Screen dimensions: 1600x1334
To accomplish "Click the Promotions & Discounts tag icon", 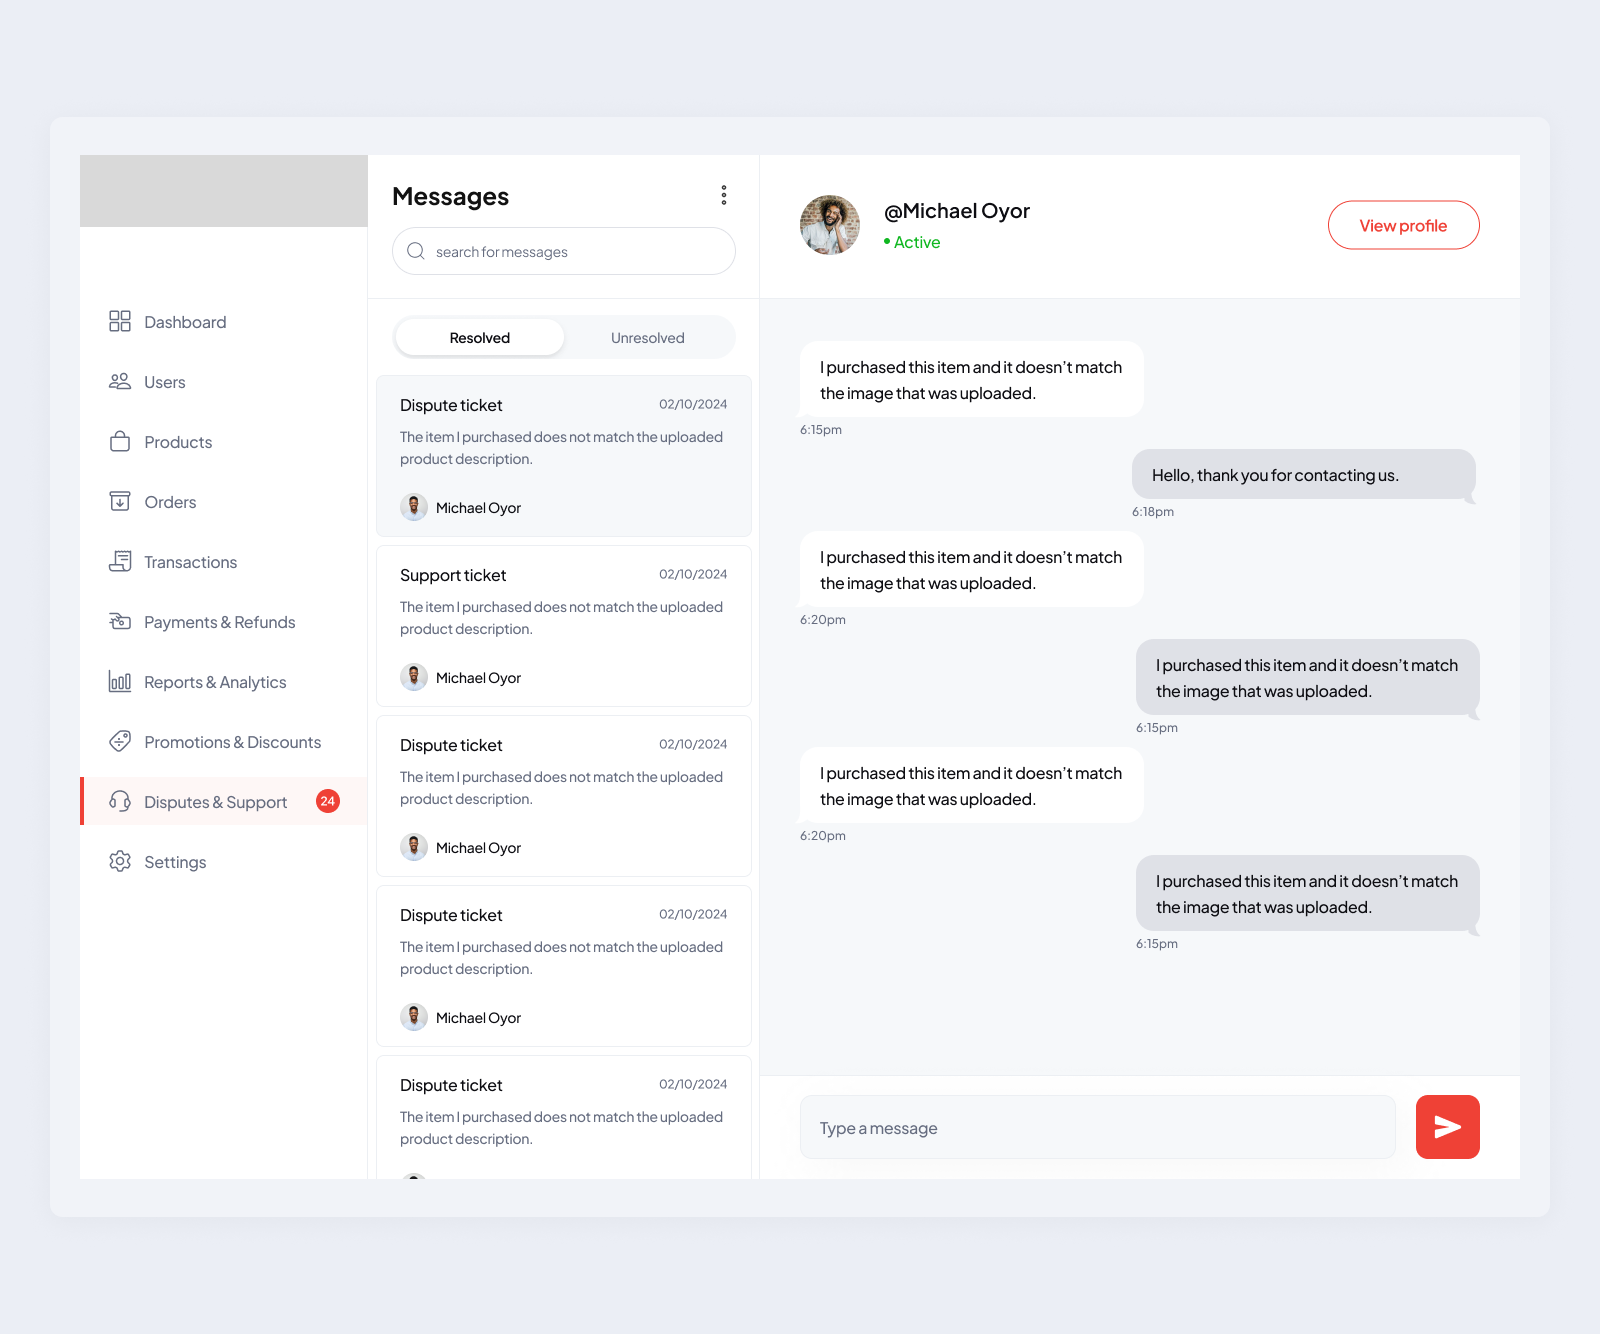I will coord(120,741).
